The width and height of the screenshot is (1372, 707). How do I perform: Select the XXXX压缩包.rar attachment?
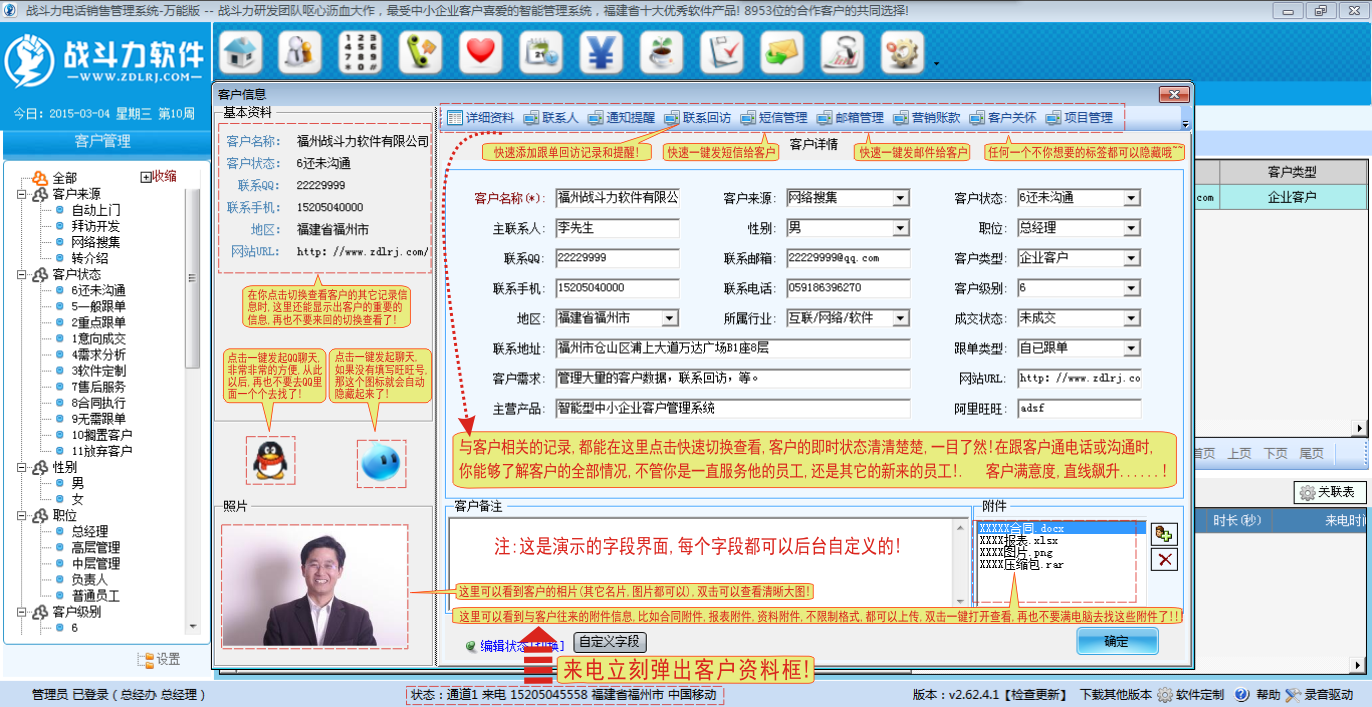tap(1021, 564)
